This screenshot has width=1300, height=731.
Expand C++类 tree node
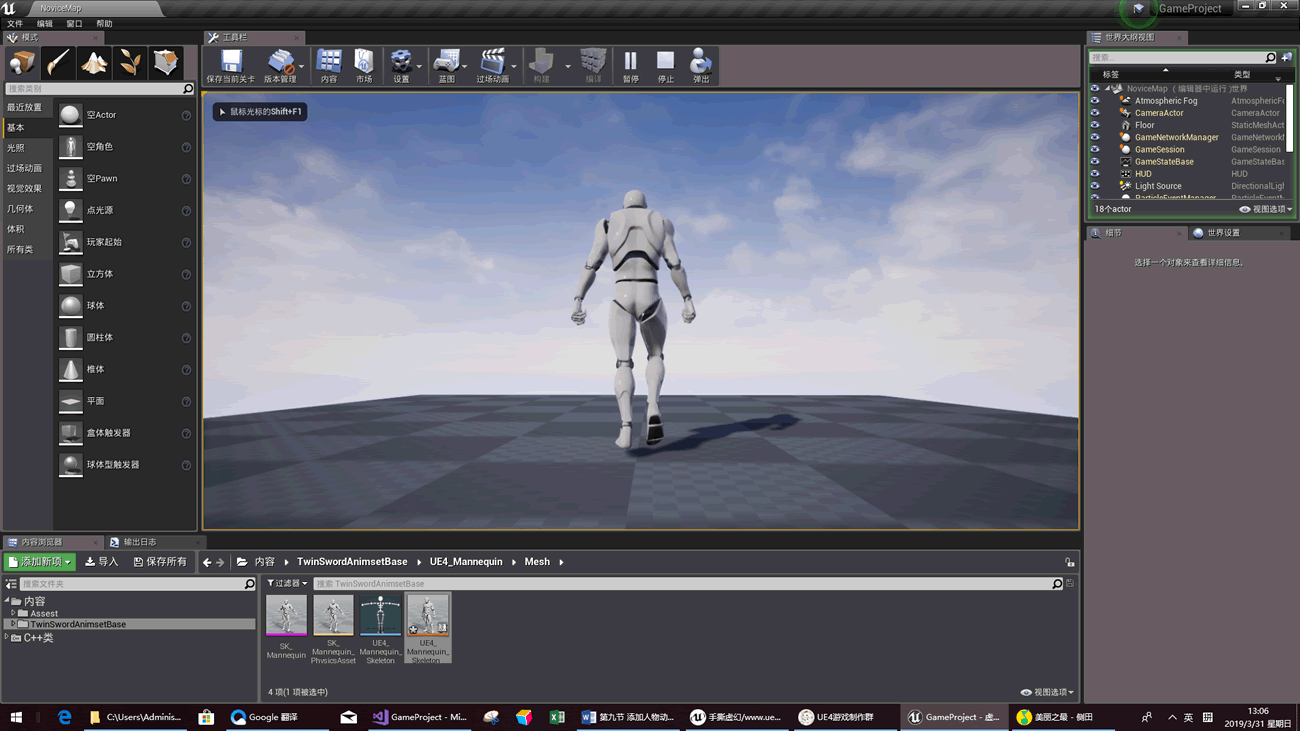(7, 637)
